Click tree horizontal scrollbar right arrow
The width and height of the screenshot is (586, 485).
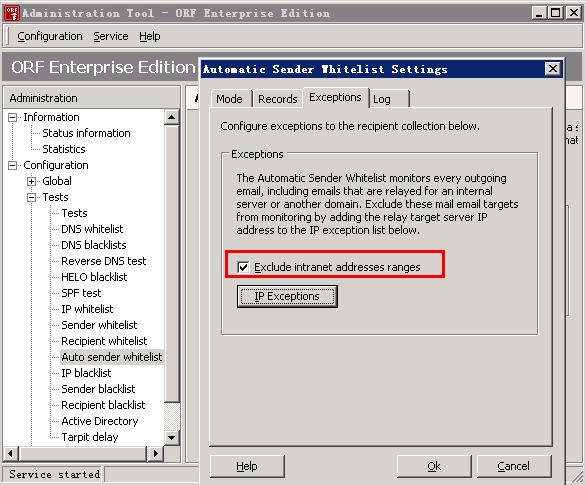pos(155,454)
